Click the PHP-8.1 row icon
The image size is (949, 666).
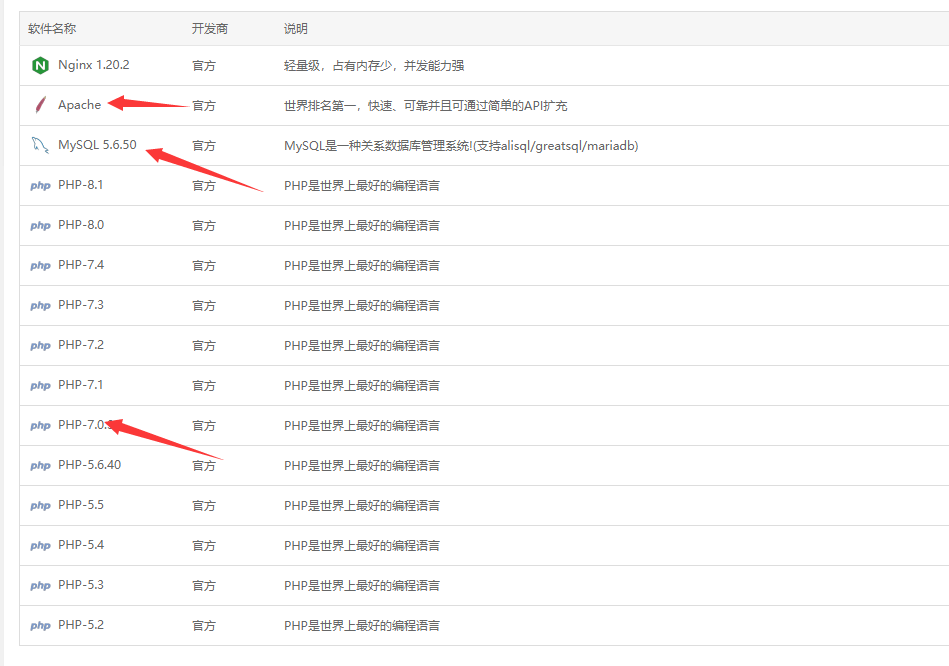click(40, 186)
